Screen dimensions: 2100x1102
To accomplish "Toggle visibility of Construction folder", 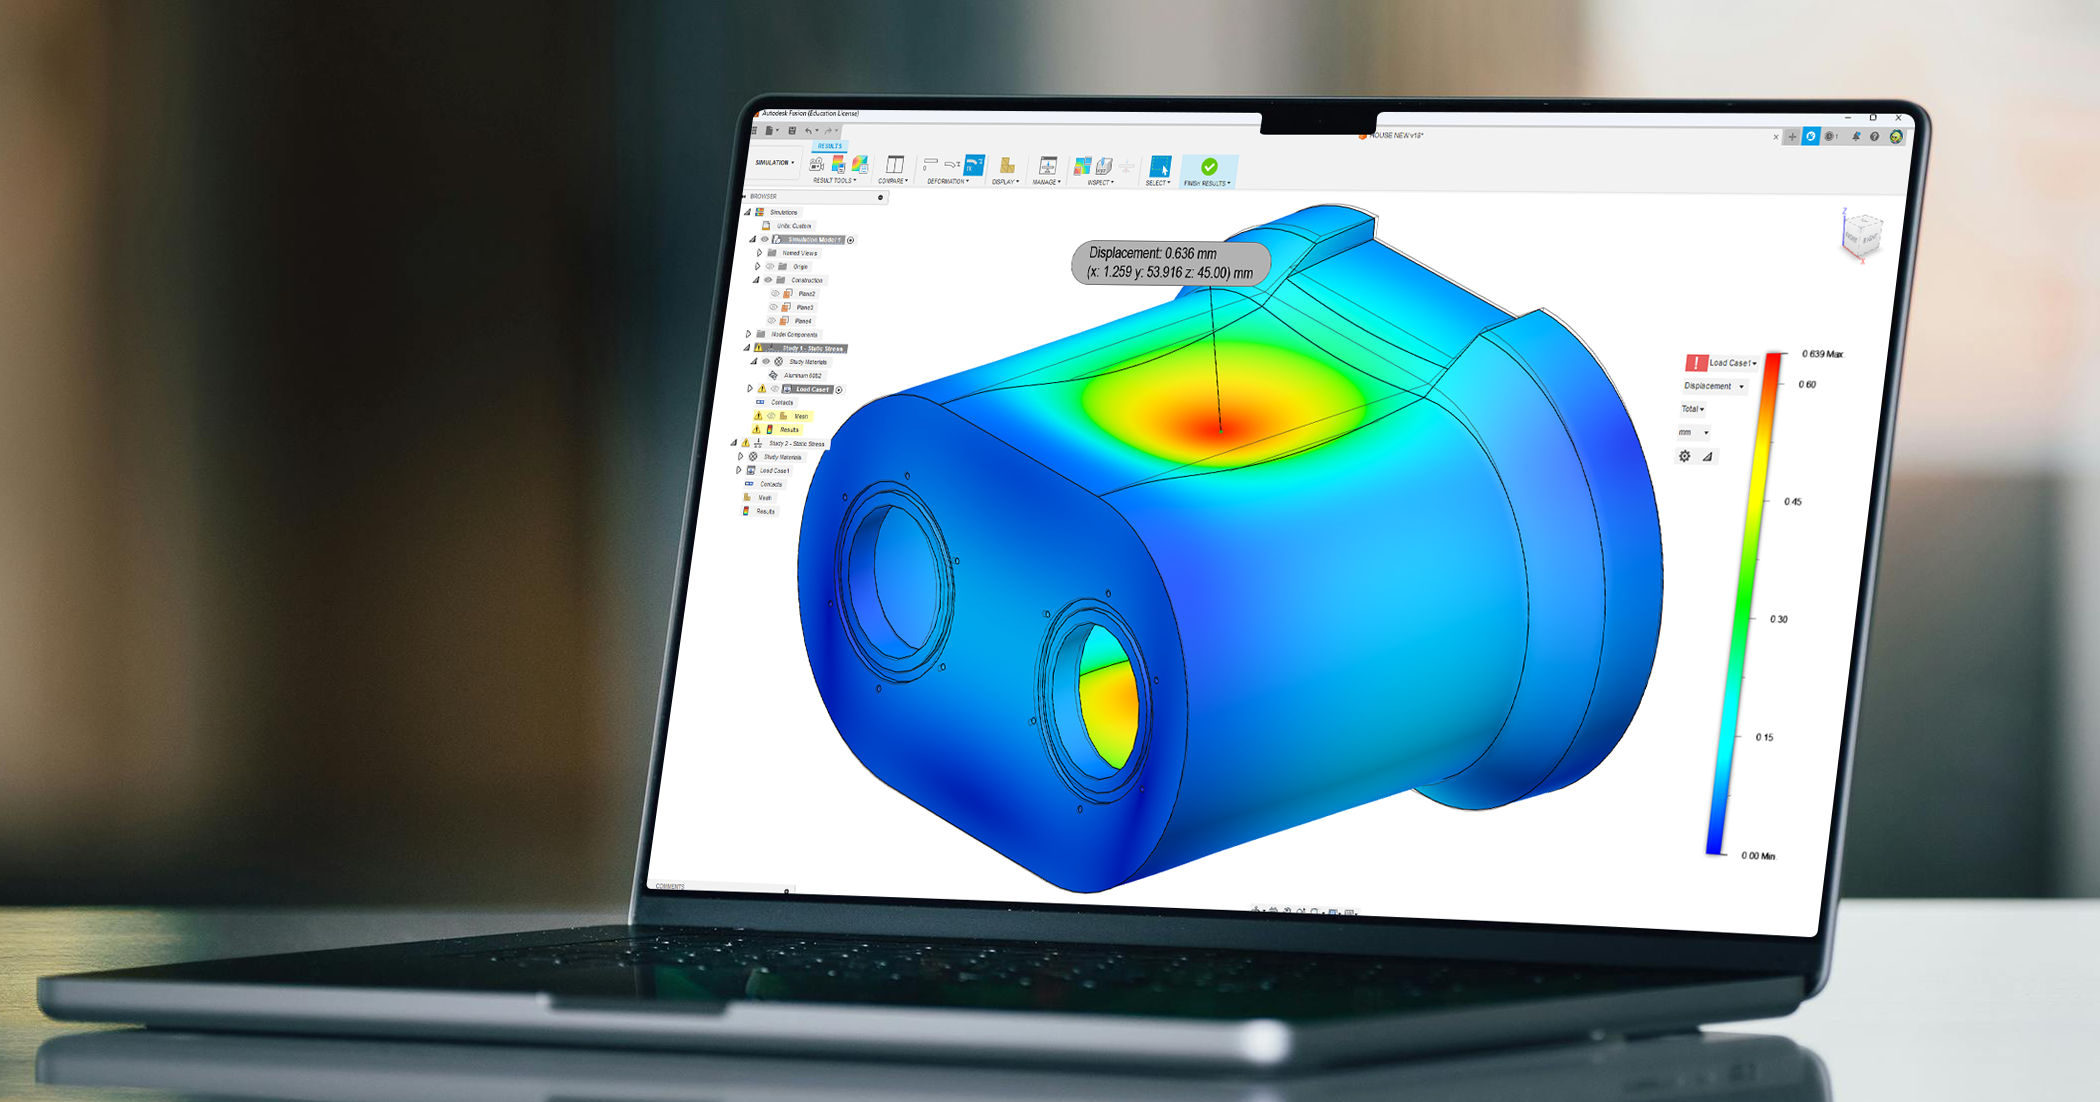I will pyautogui.click(x=768, y=280).
